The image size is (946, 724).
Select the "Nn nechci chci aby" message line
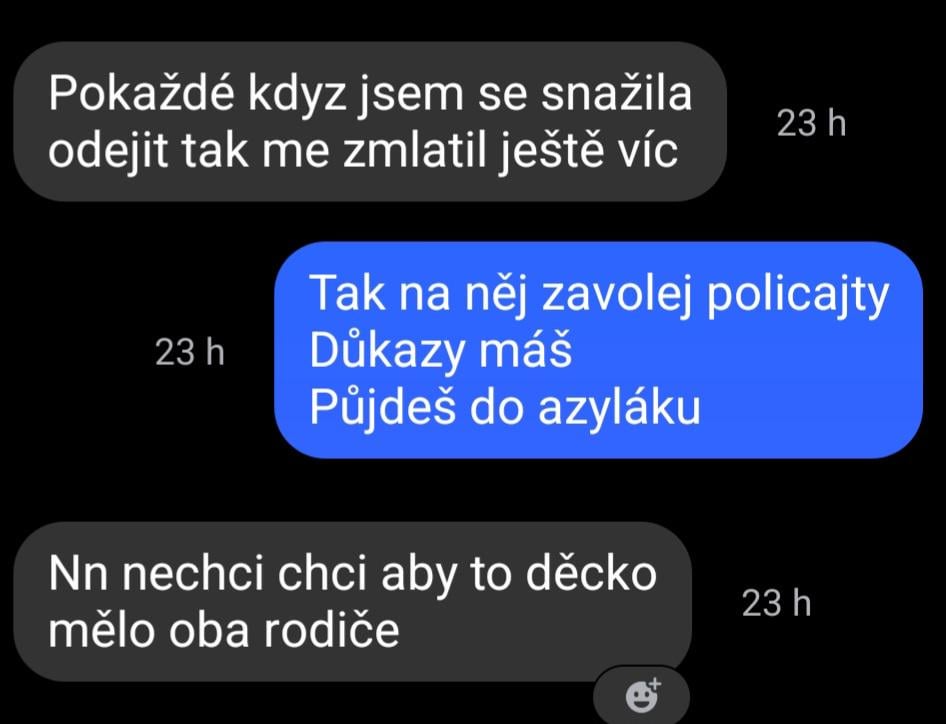point(352,574)
